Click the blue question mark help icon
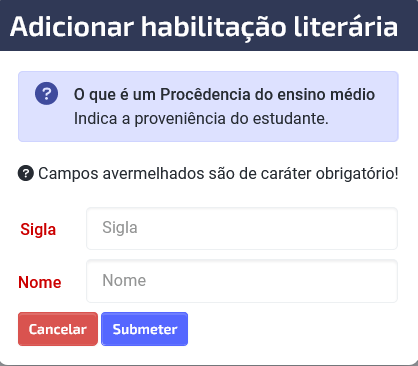 click(x=46, y=94)
